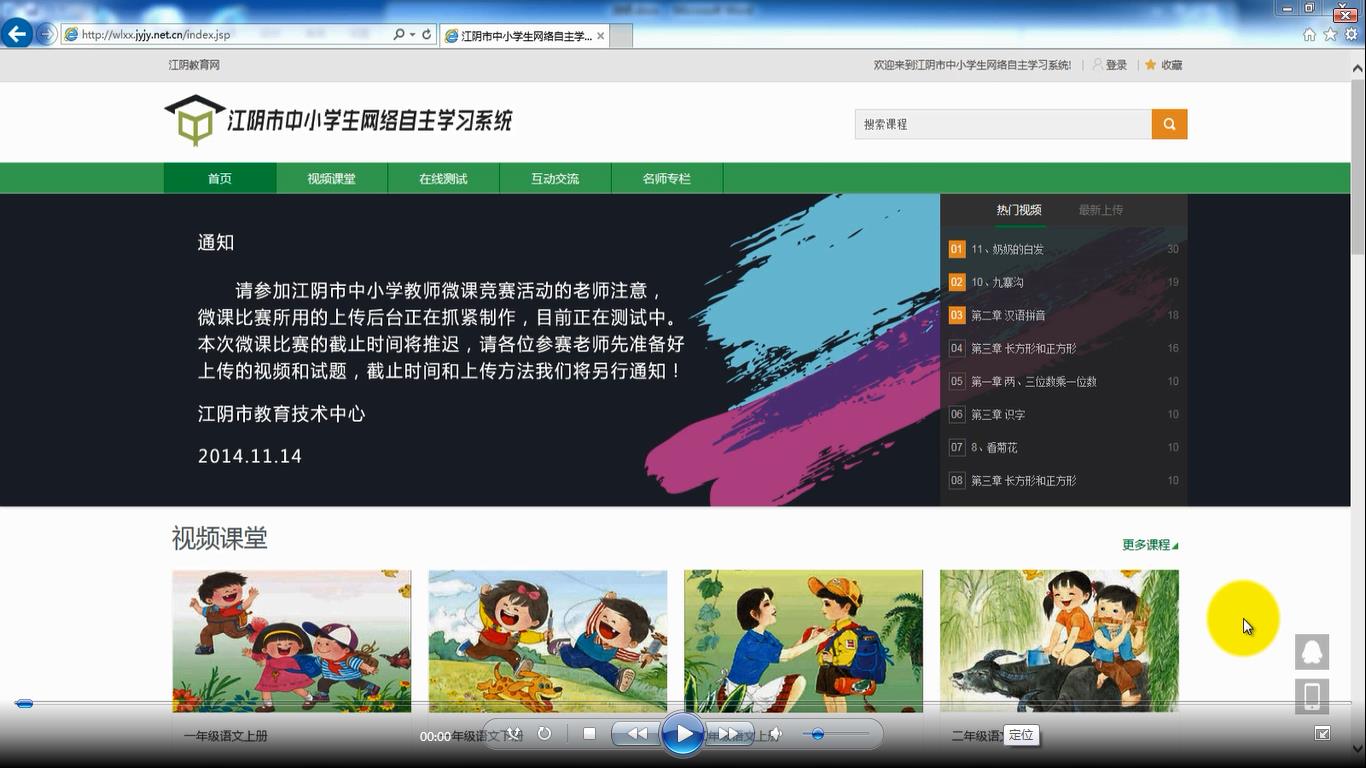Open the 江阴教育网 link
The width and height of the screenshot is (1366, 768).
click(x=194, y=65)
